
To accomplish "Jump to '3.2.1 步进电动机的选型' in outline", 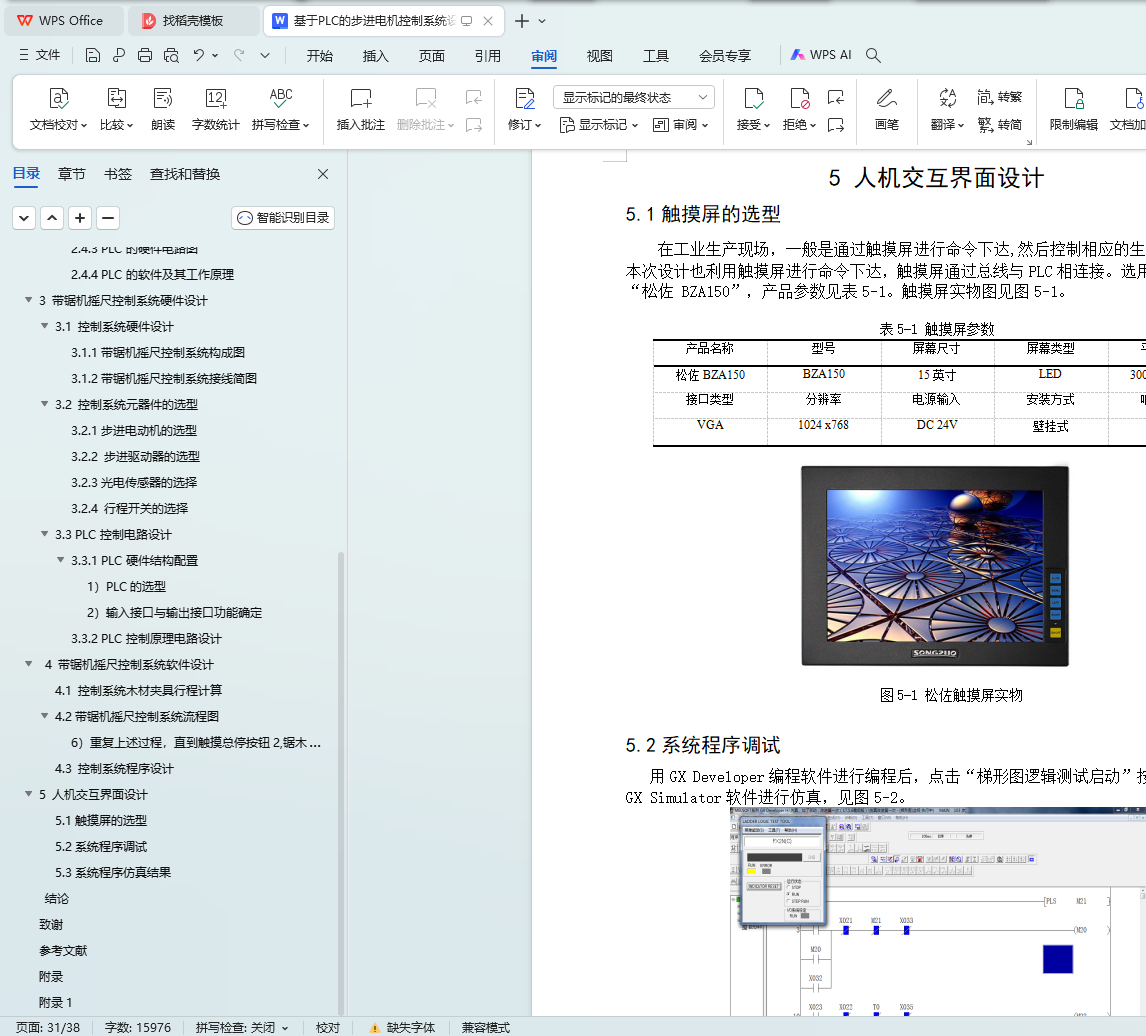I will [134, 430].
